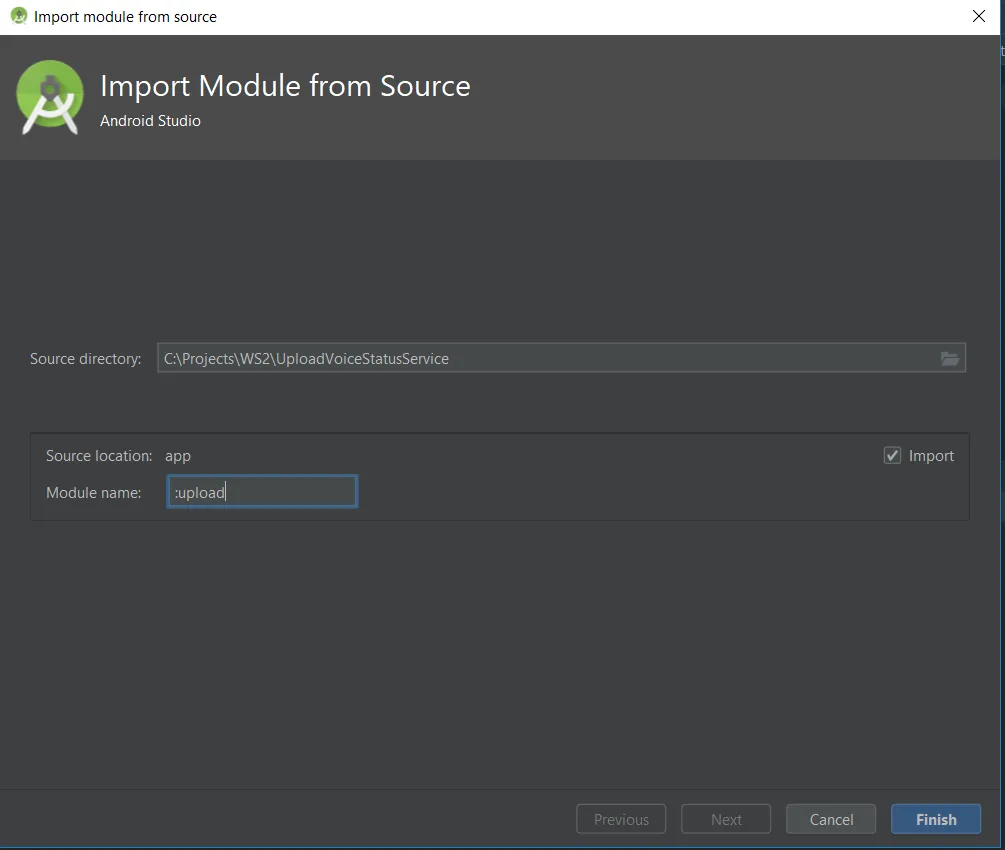Click the "Android Studio" subtitle text
Screen dimensions: 1005x850
[150, 121]
